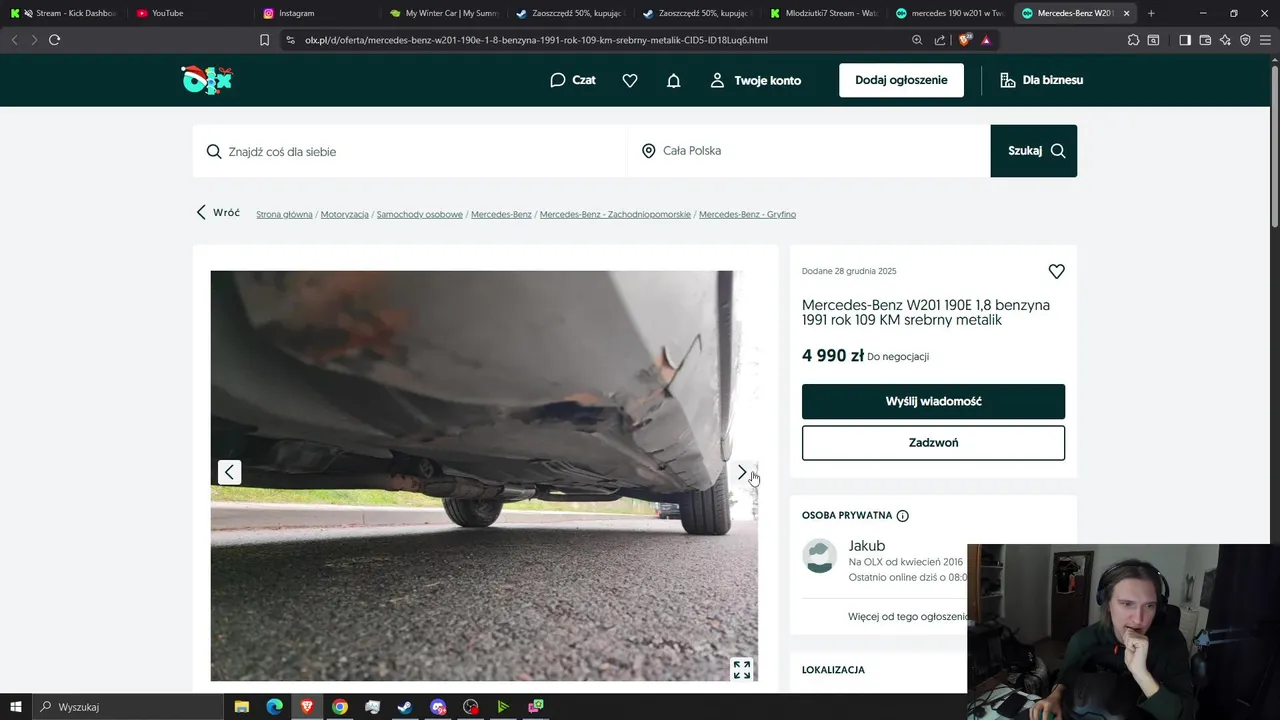1280x720 pixels.
Task: Open notifications bell
Action: pyautogui.click(x=674, y=80)
